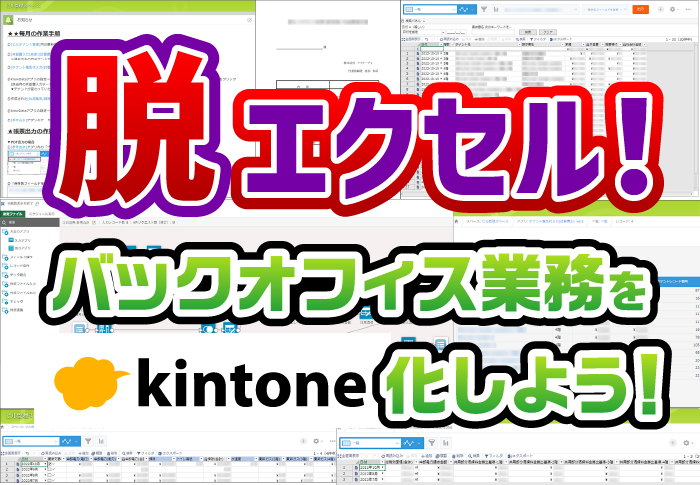Open the date condition dropdown in the top-right search panel
The width and height of the screenshot is (700, 485).
424,32
